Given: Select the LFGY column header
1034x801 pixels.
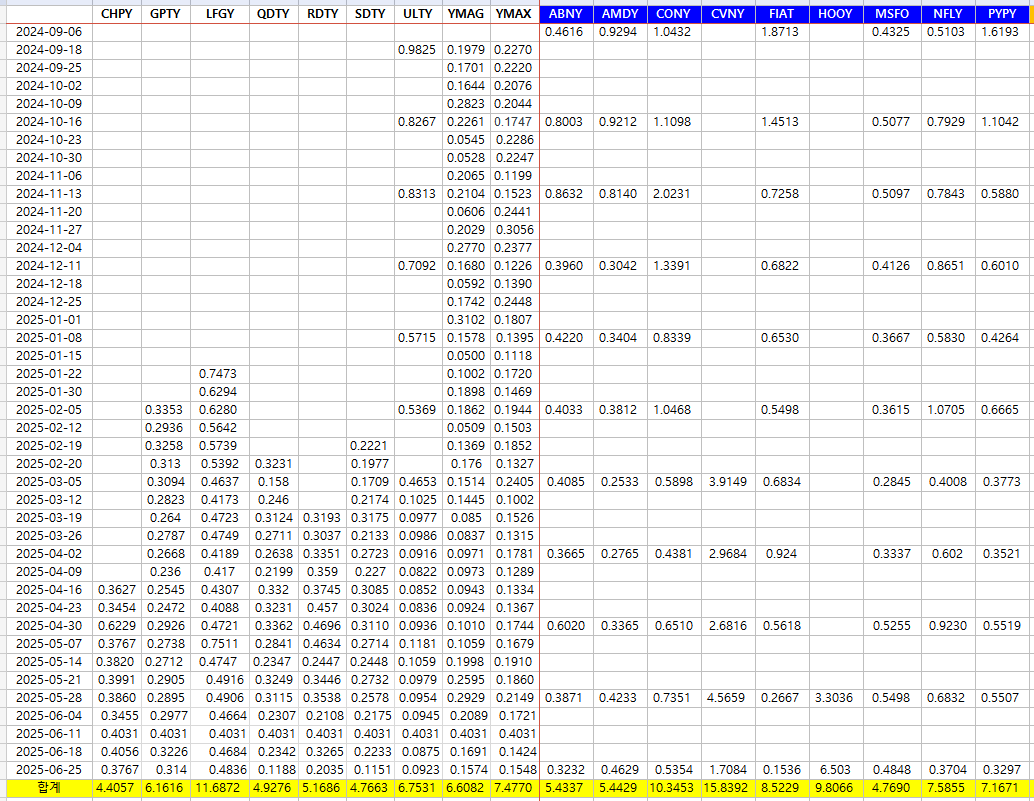Looking at the screenshot, I should [x=220, y=14].
